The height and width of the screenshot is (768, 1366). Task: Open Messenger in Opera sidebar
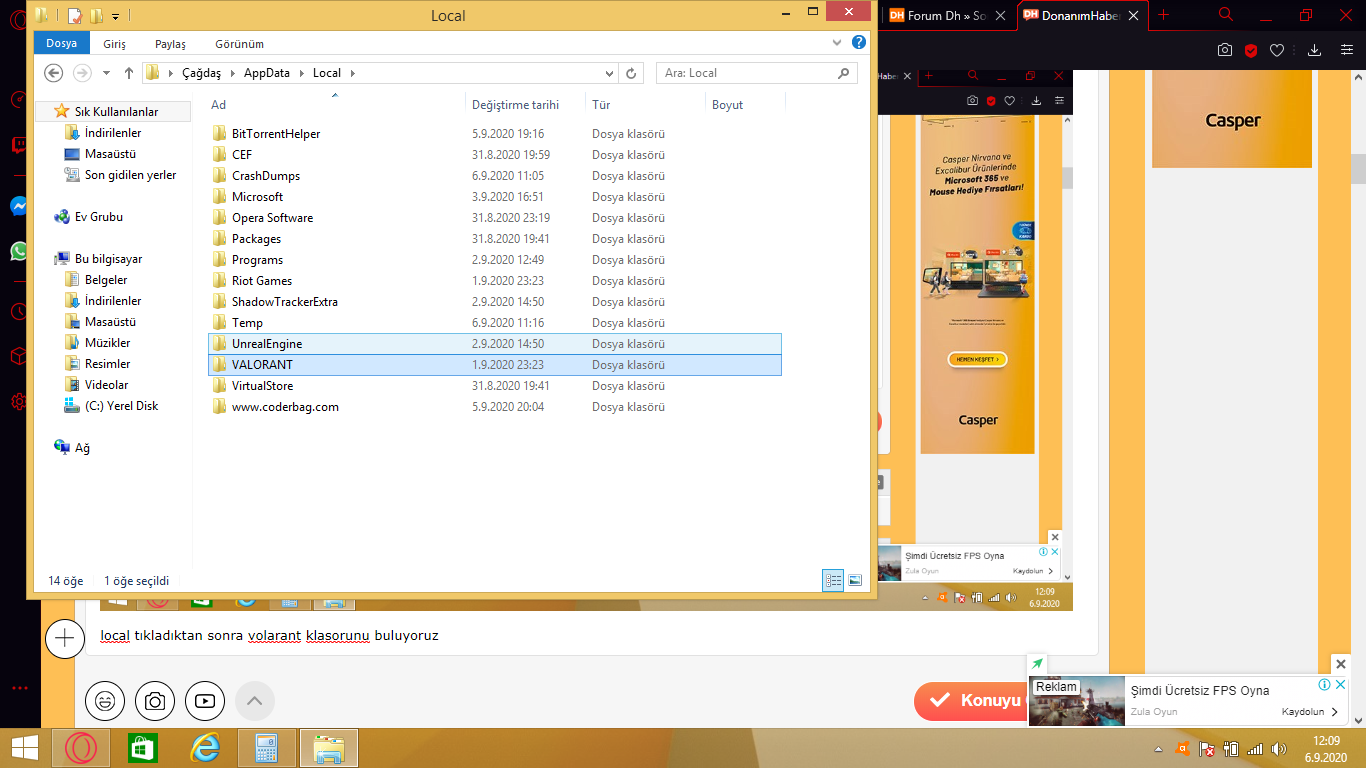tap(19, 206)
